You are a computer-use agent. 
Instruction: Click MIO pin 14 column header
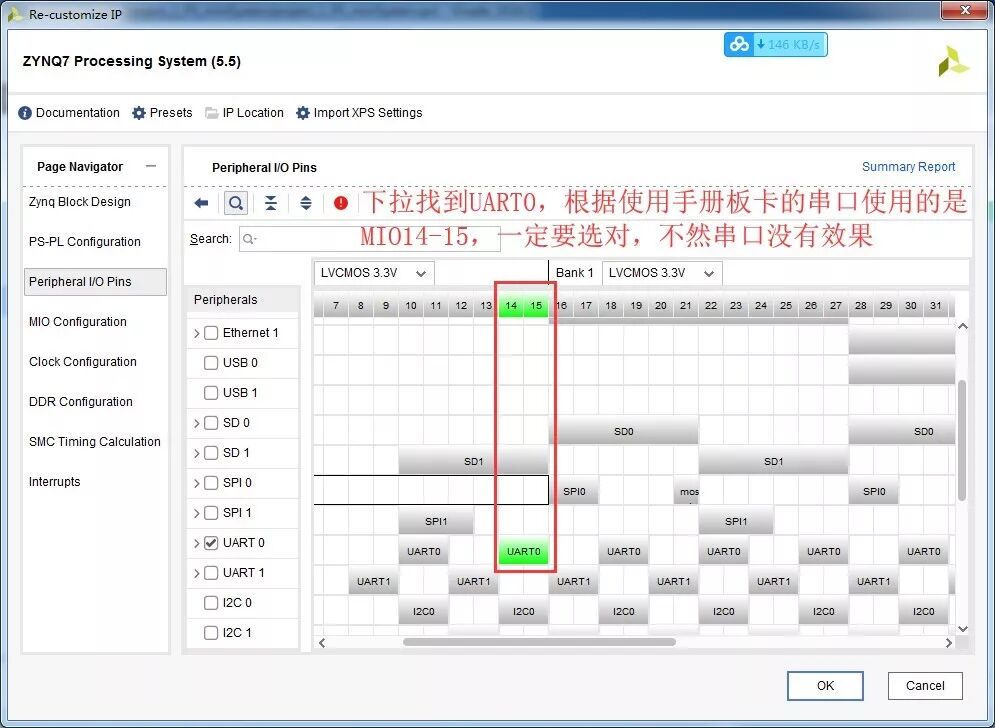(x=511, y=306)
